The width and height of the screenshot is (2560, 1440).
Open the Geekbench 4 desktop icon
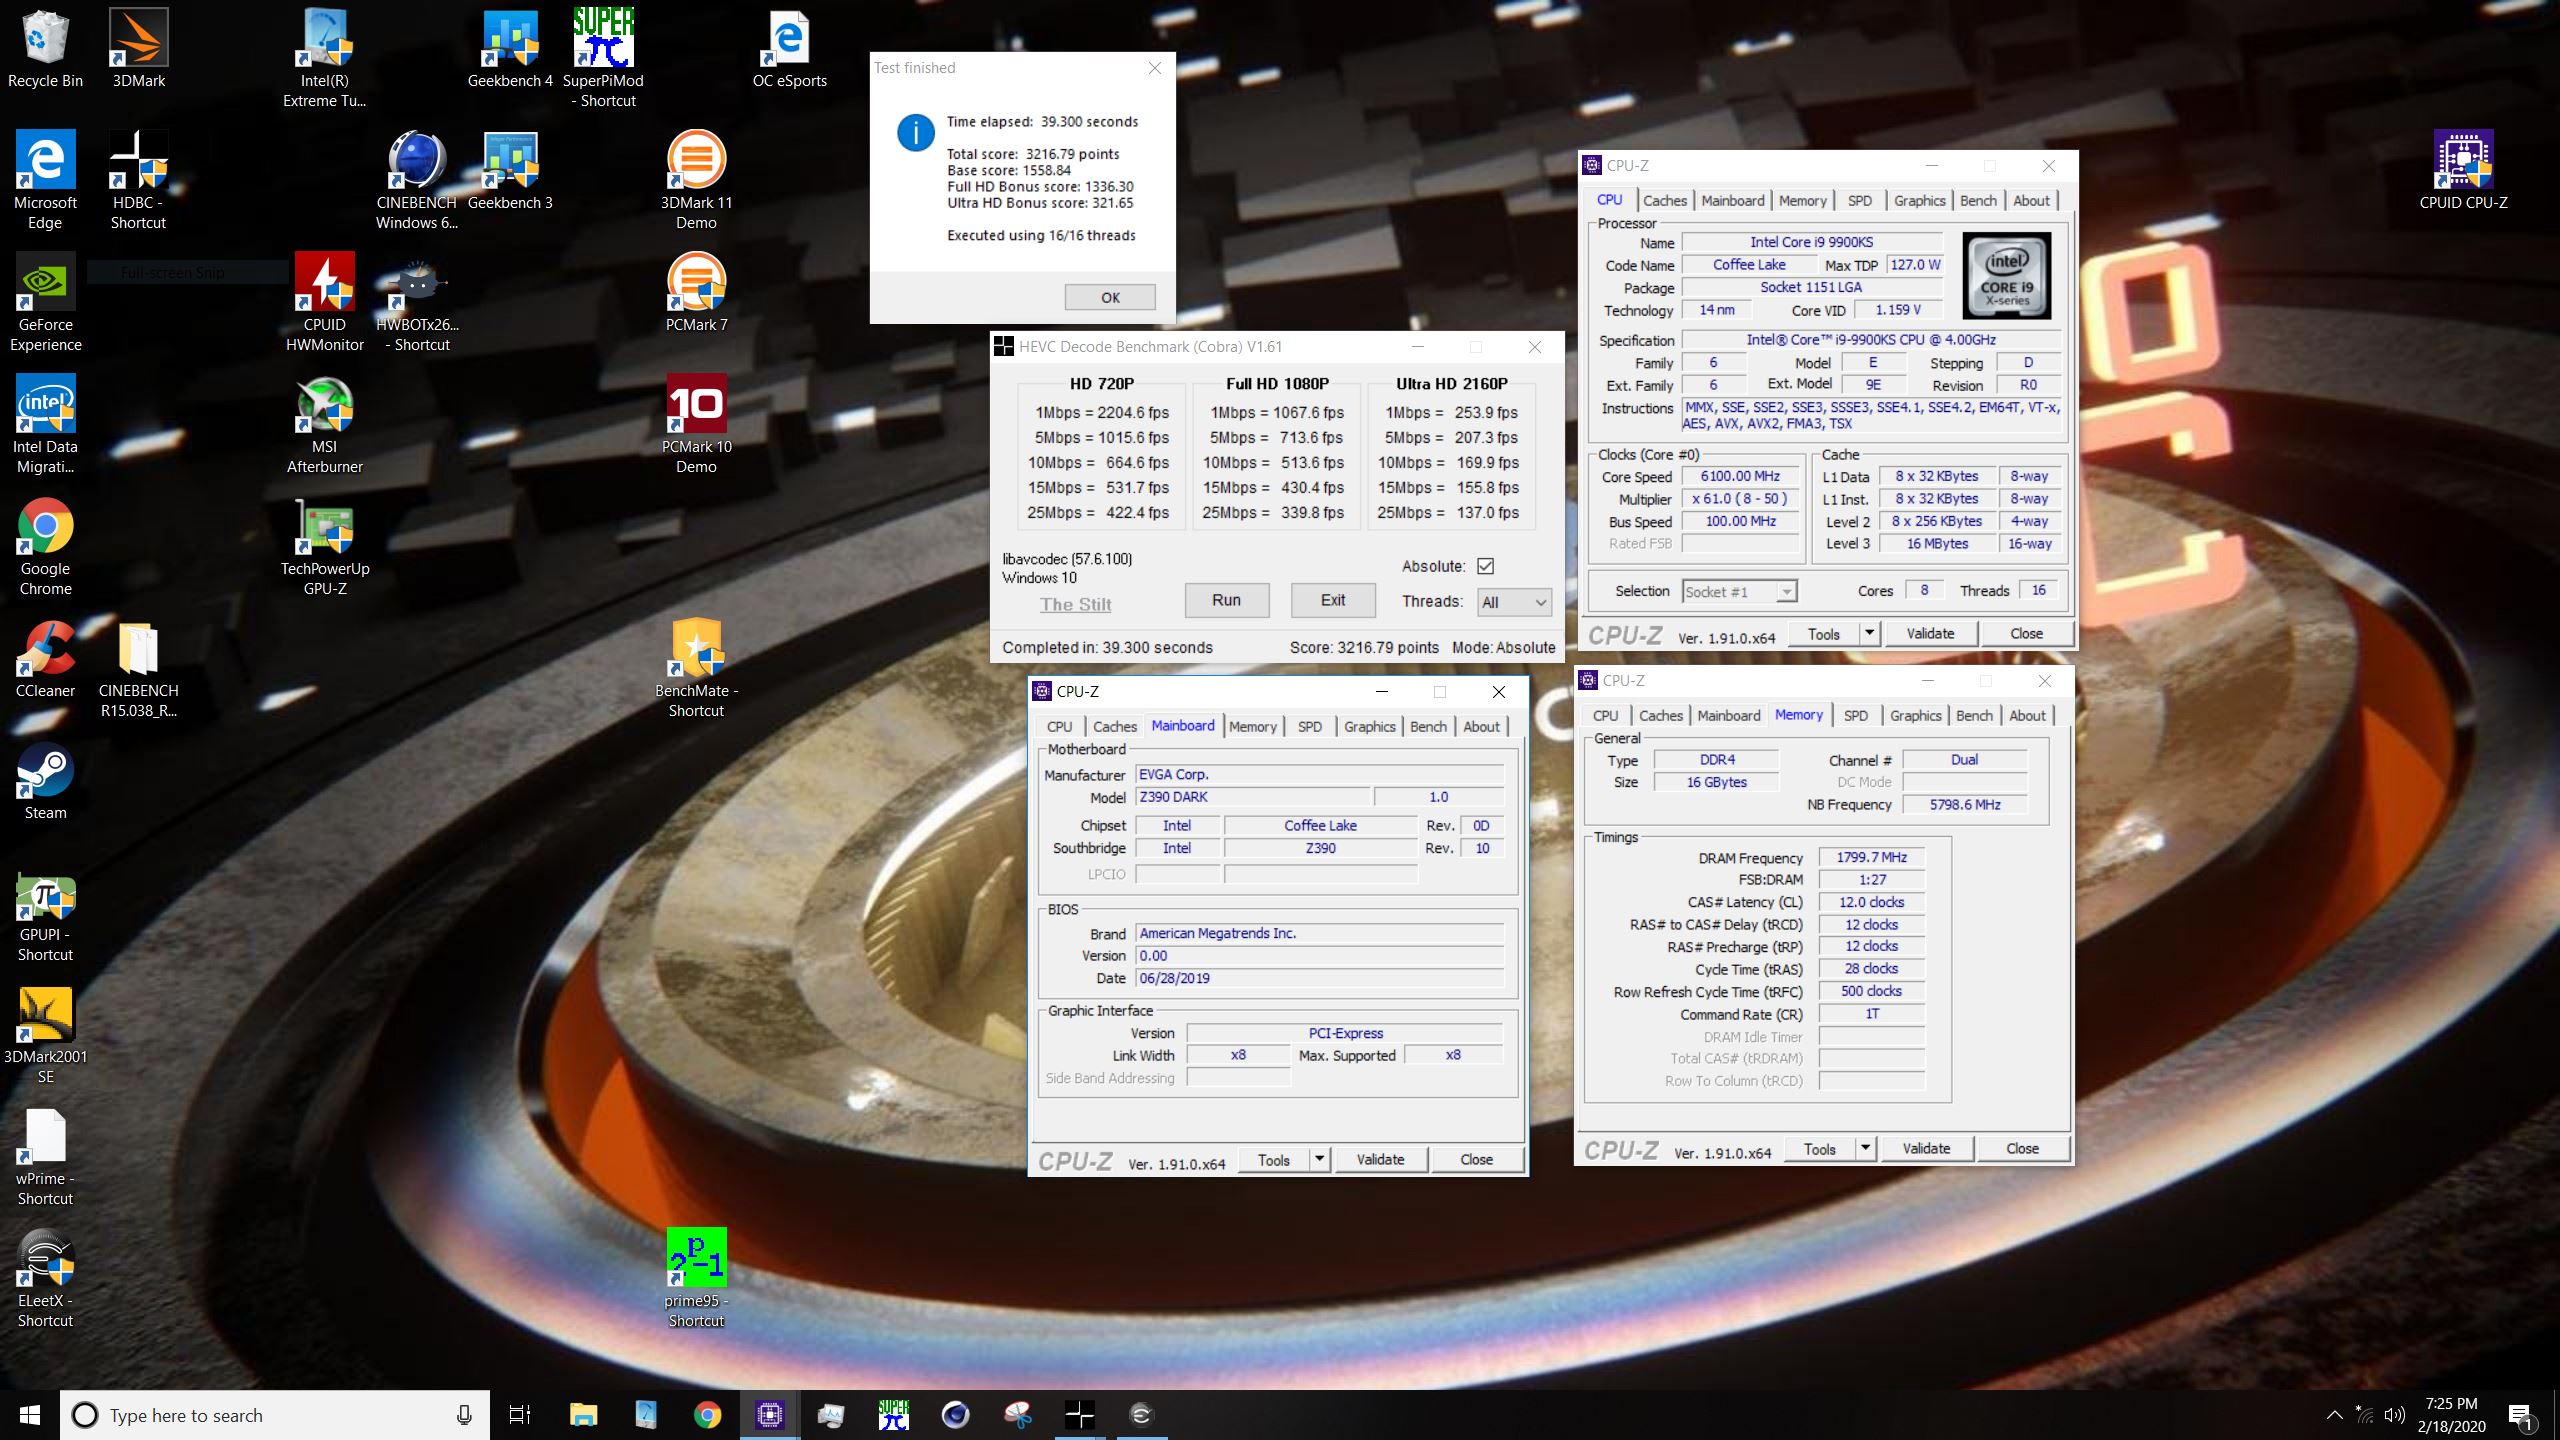[x=510, y=48]
